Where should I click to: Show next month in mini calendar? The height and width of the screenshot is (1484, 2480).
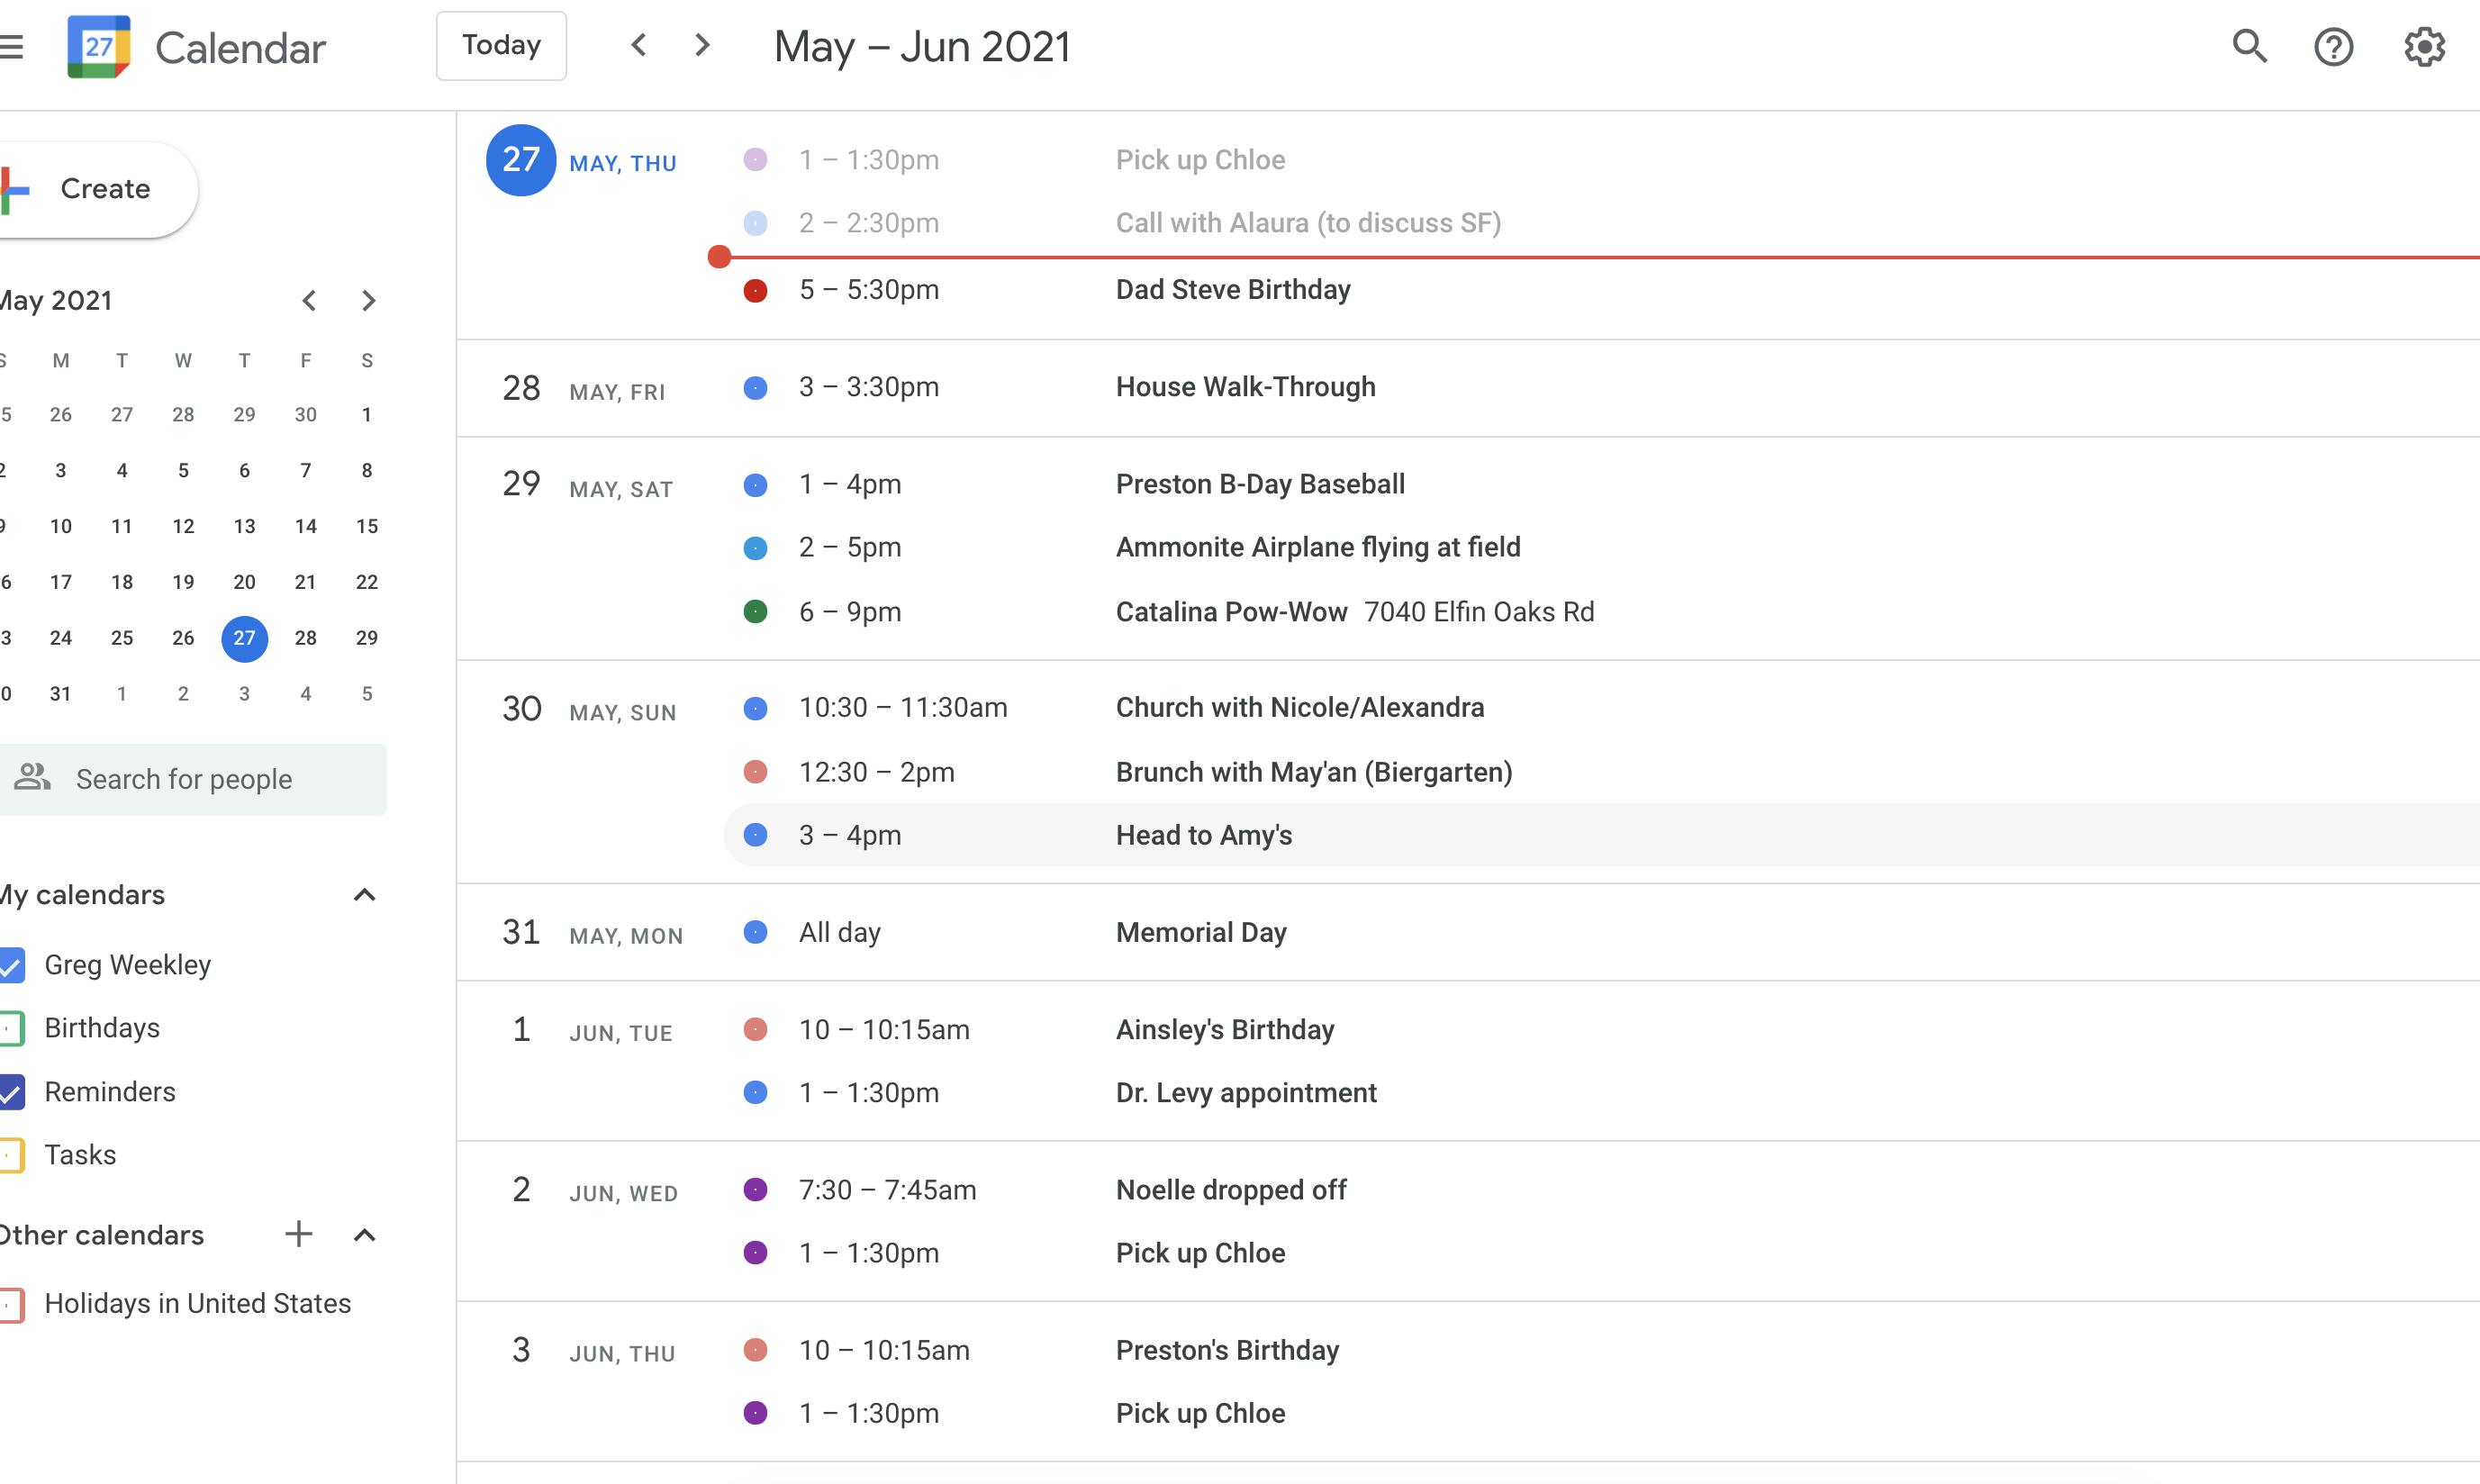click(x=368, y=300)
